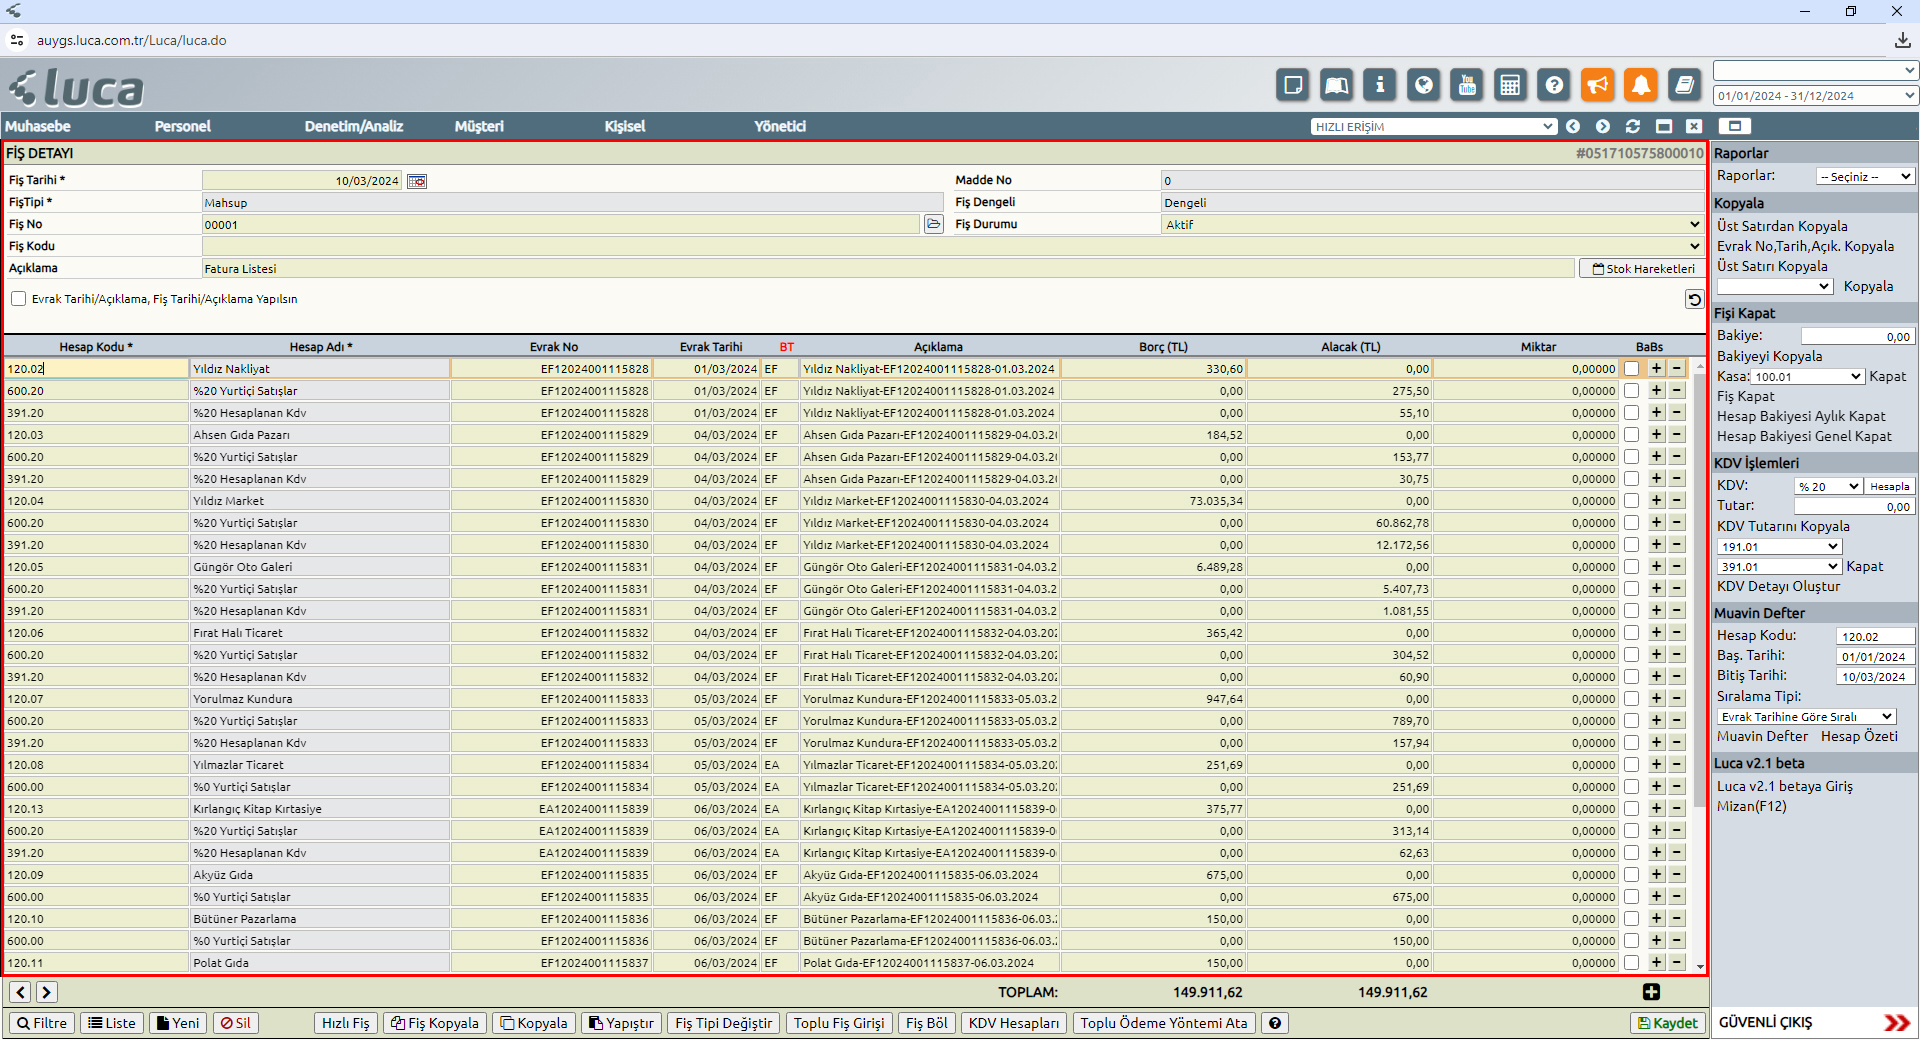
Task: Open the YouTube icon in top toolbar
Action: [x=1467, y=85]
